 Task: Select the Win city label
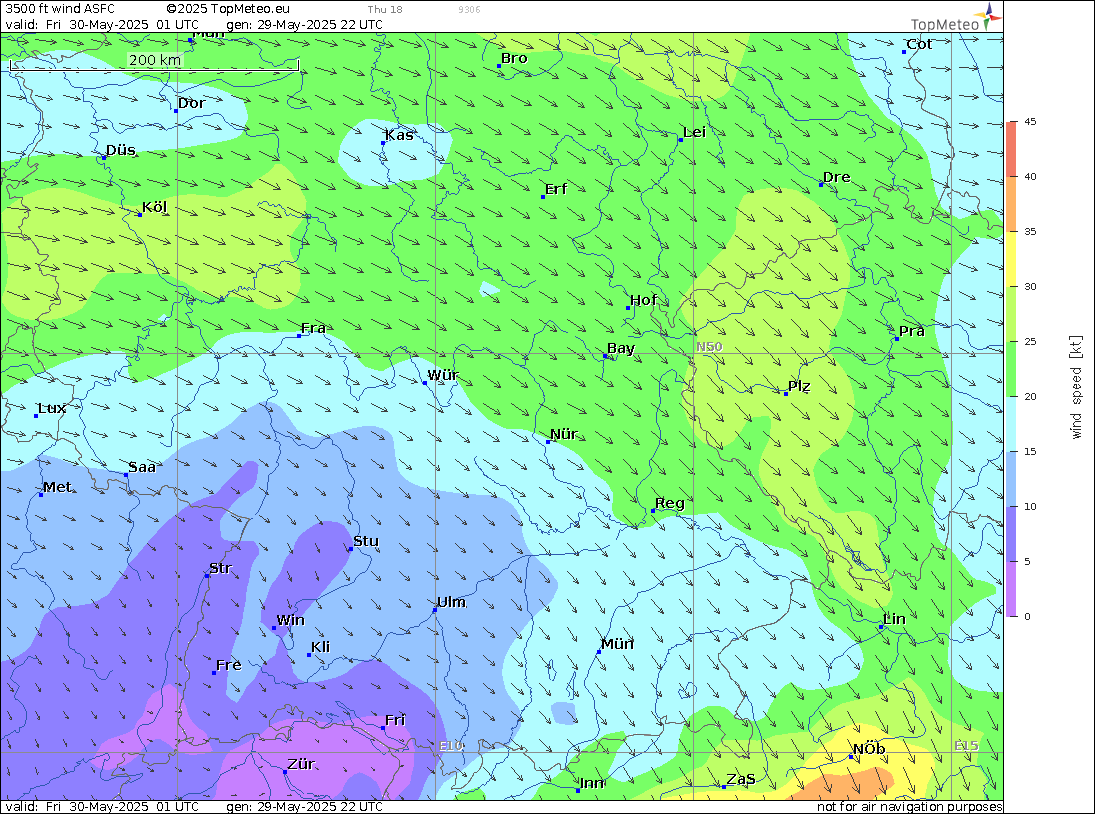pos(291,621)
